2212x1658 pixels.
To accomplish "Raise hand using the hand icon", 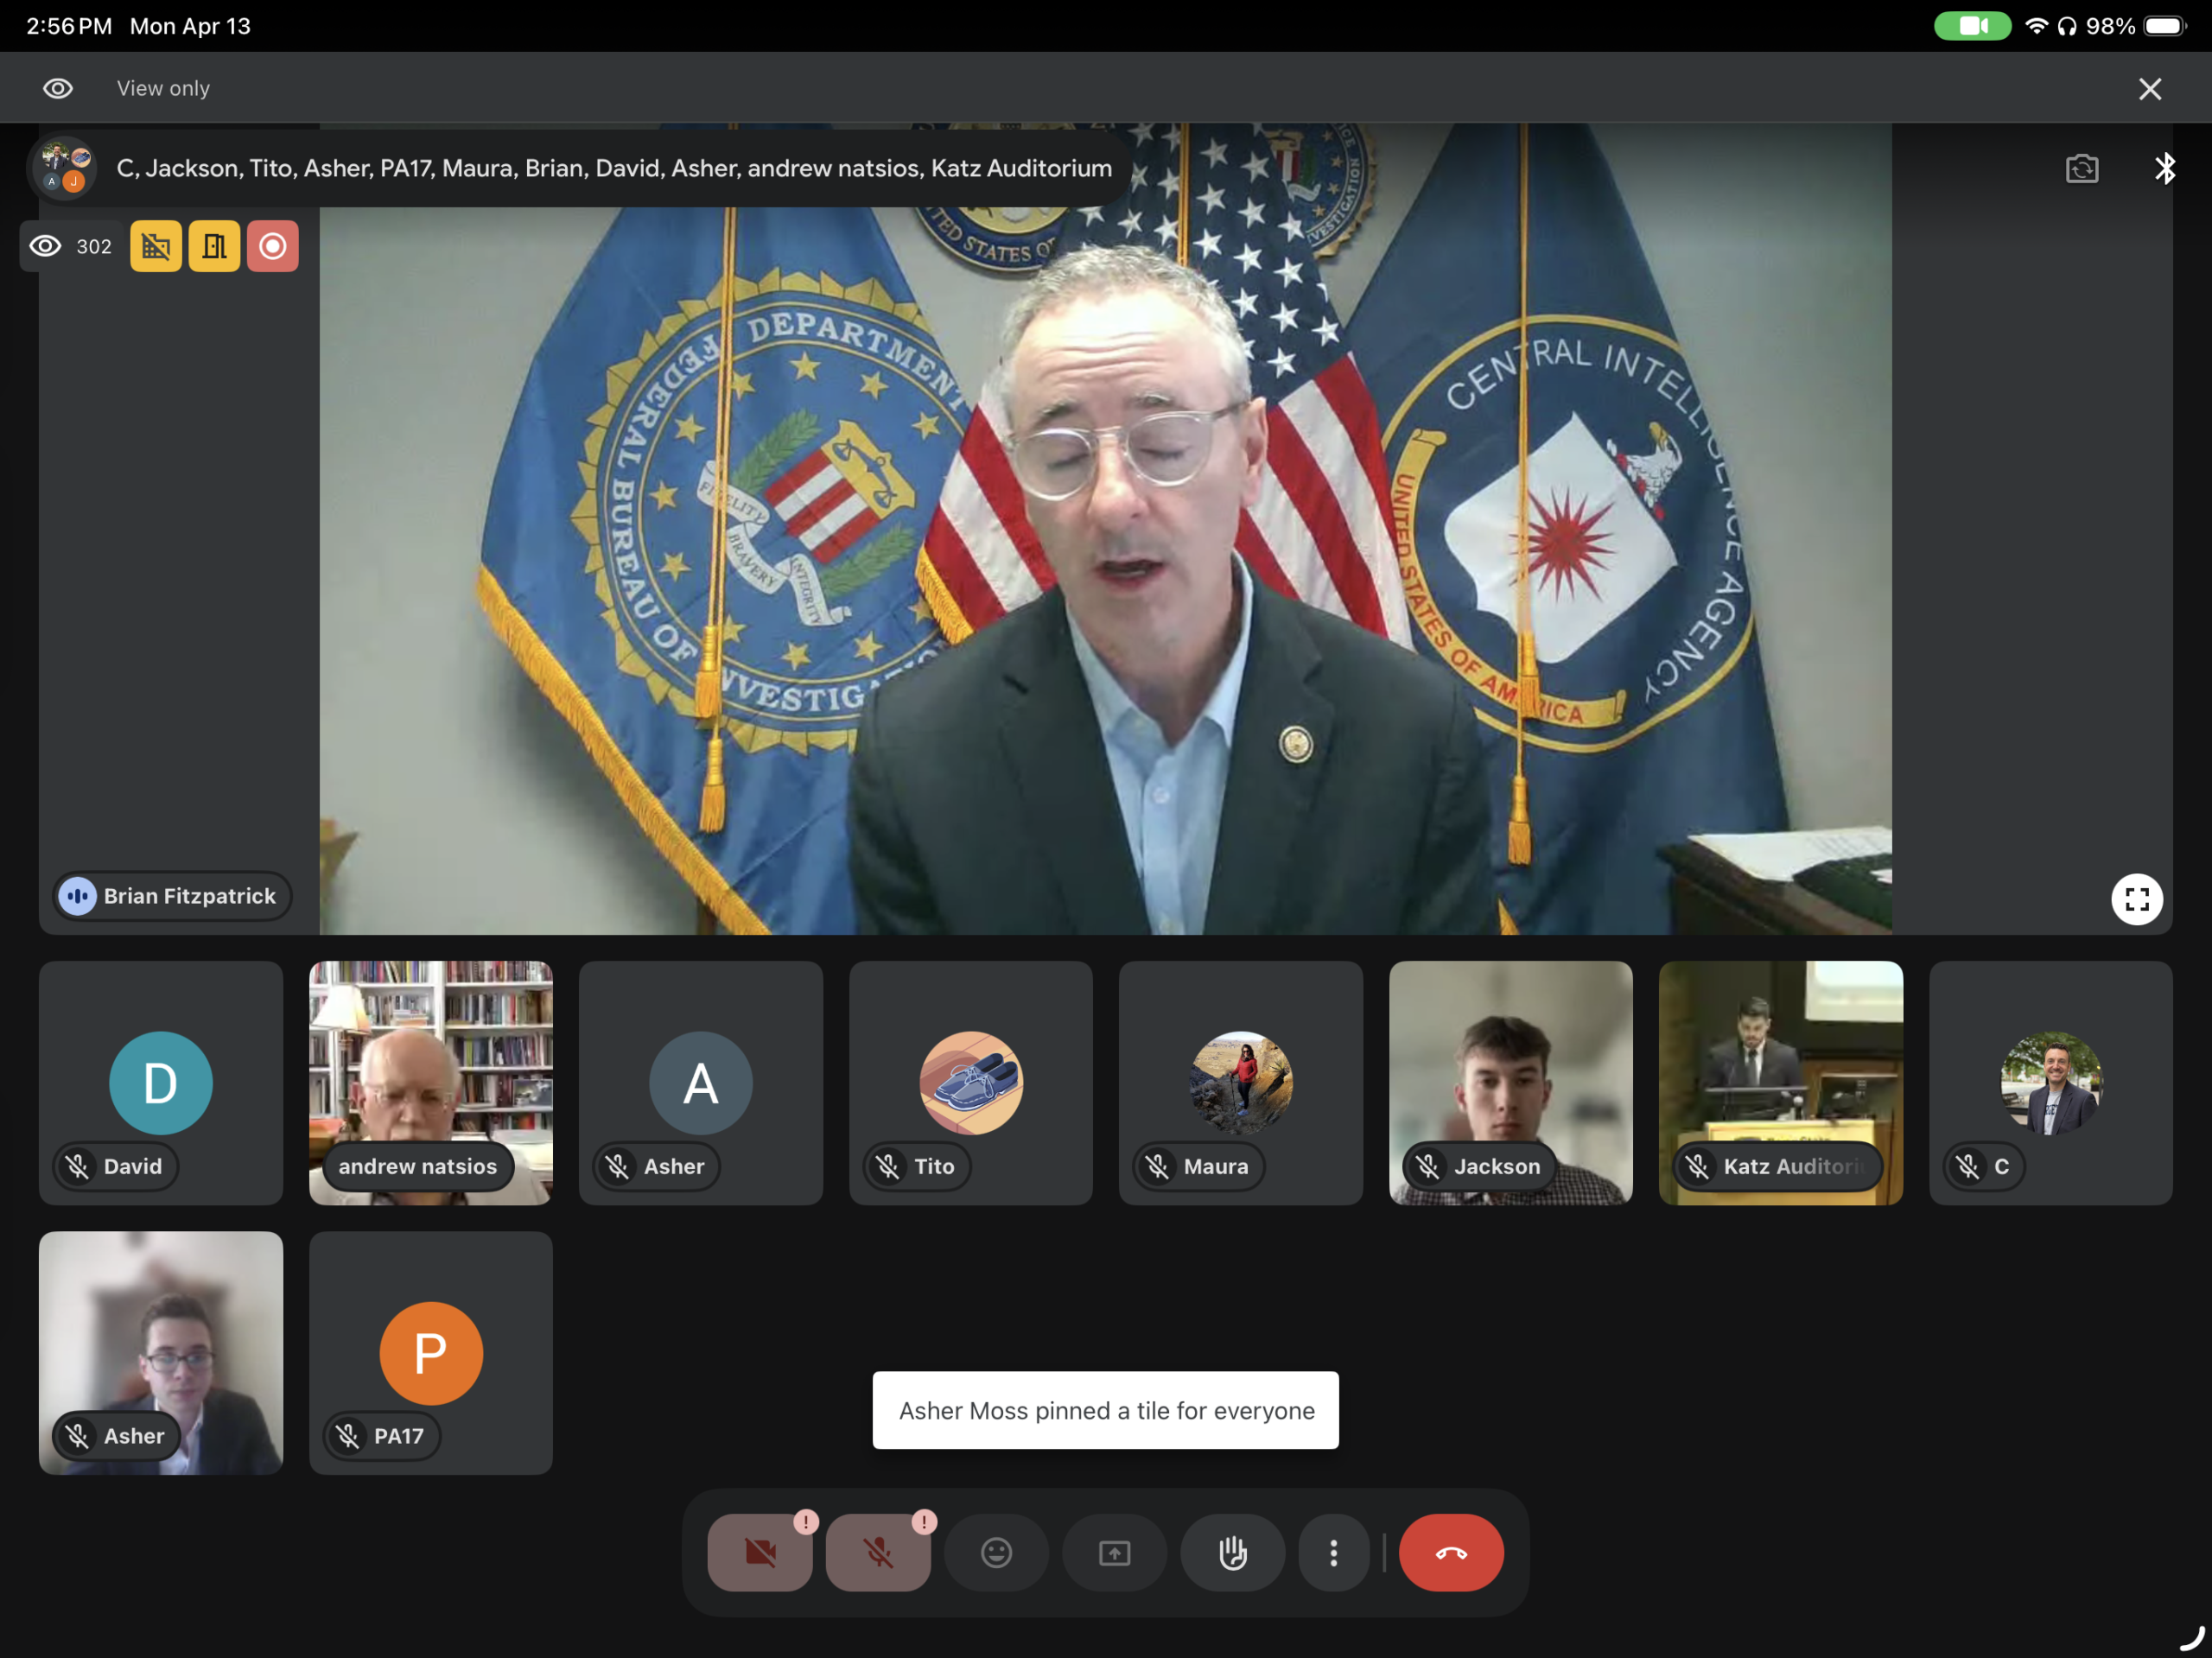I will (1232, 1552).
